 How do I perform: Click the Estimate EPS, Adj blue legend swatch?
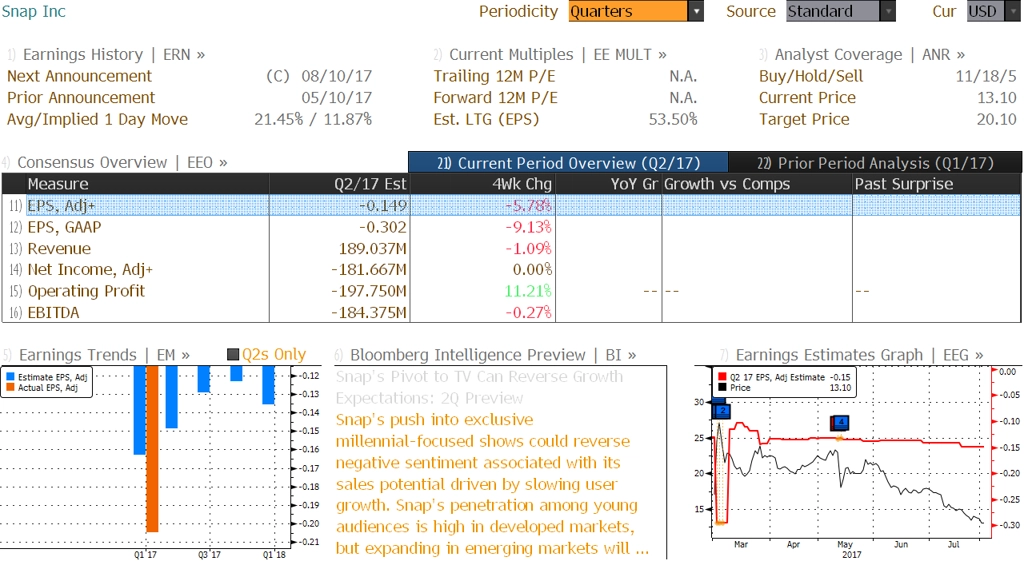point(10,377)
